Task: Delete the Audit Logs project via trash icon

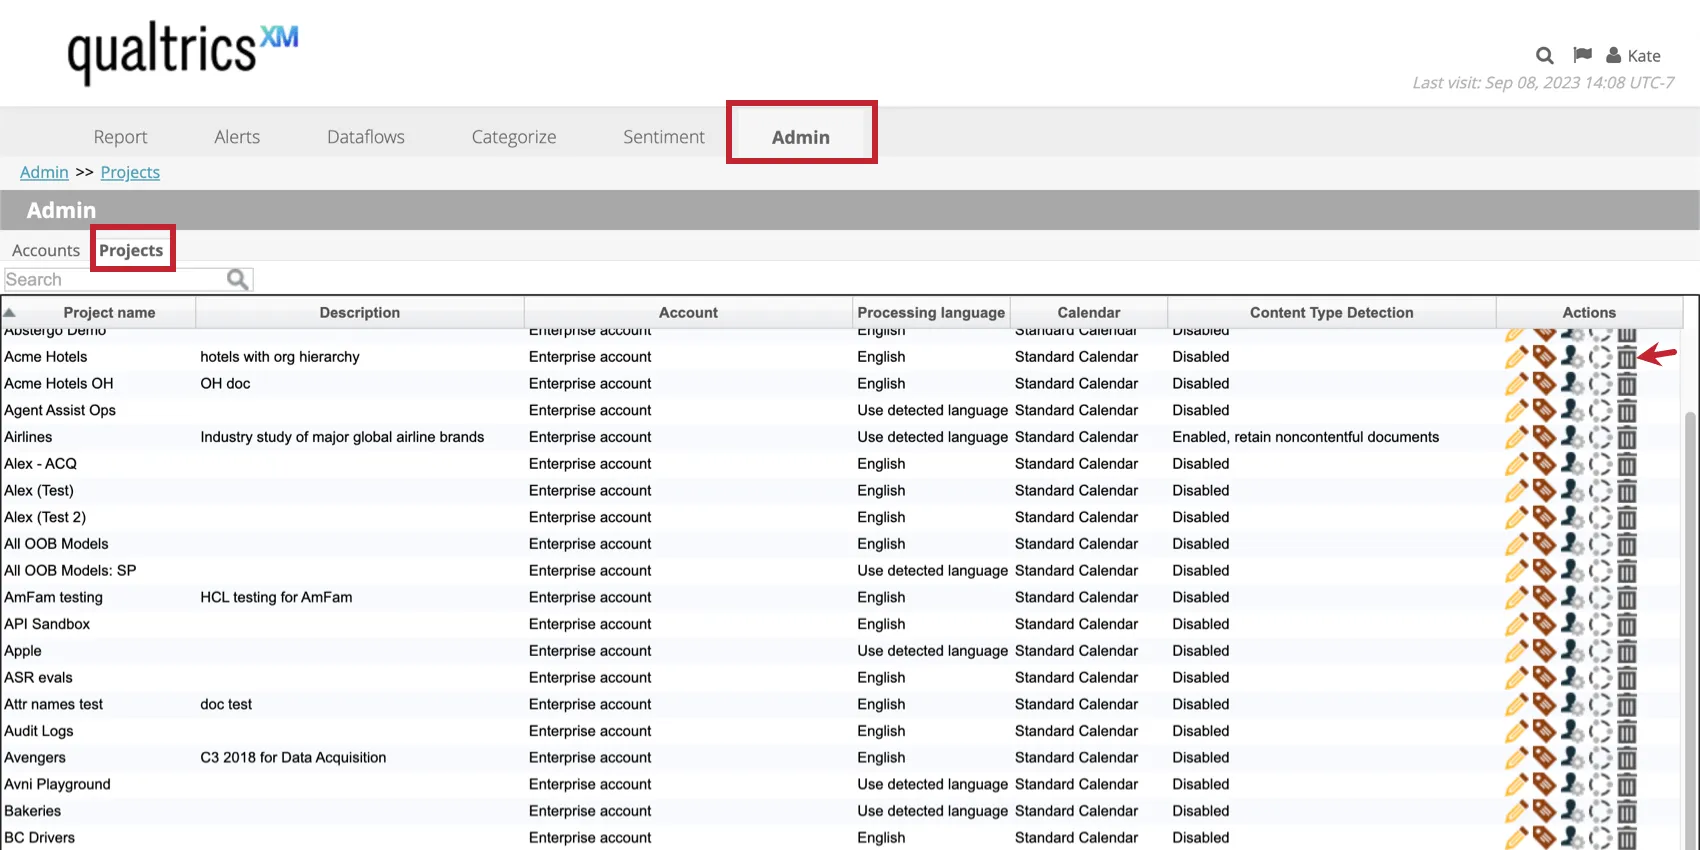Action: pyautogui.click(x=1627, y=731)
